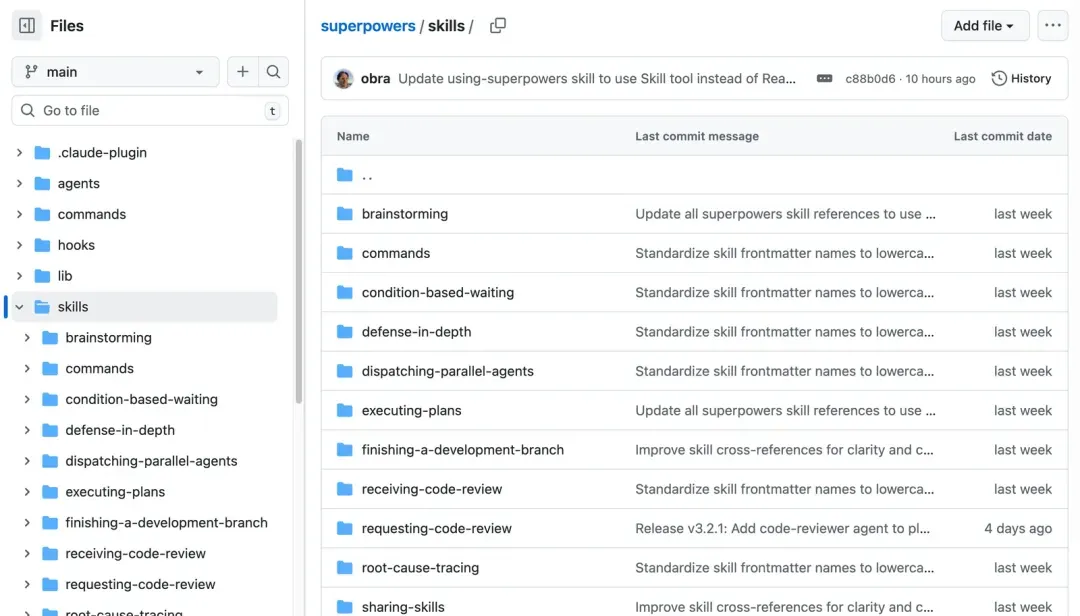This screenshot has width=1080, height=616.
Task: Expand the hooks folder chevron
Action: tap(19, 245)
